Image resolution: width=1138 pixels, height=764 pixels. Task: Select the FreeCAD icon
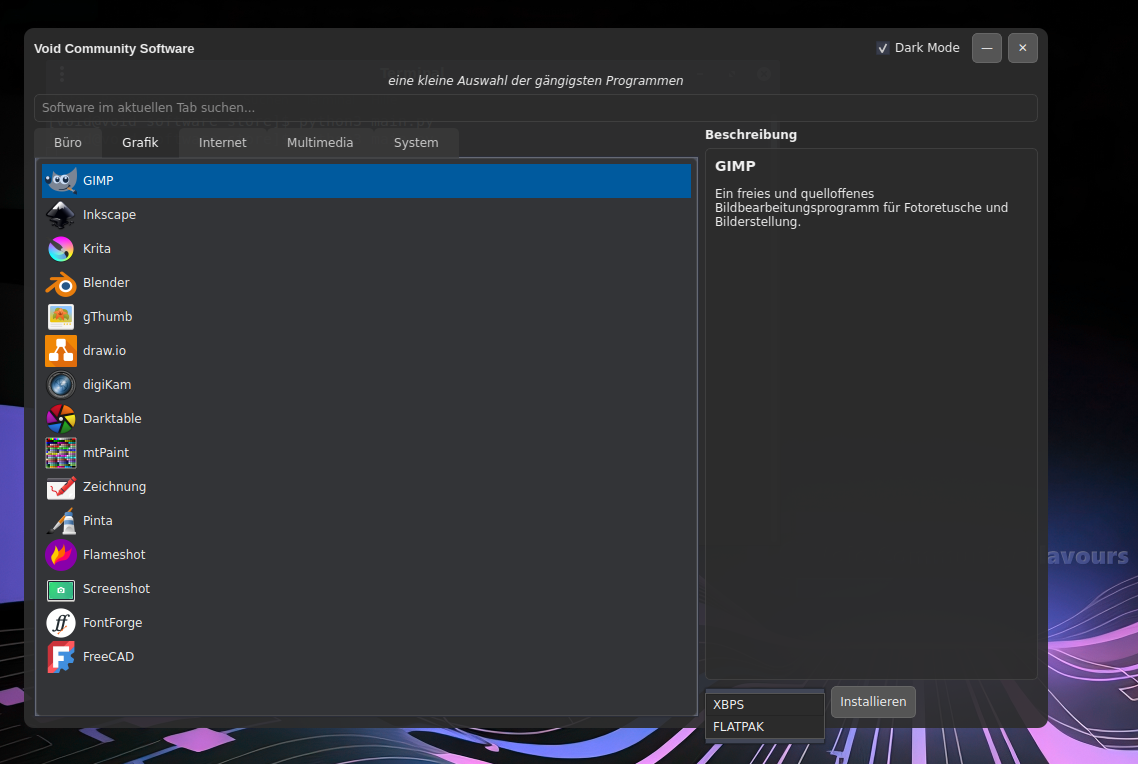pos(61,657)
